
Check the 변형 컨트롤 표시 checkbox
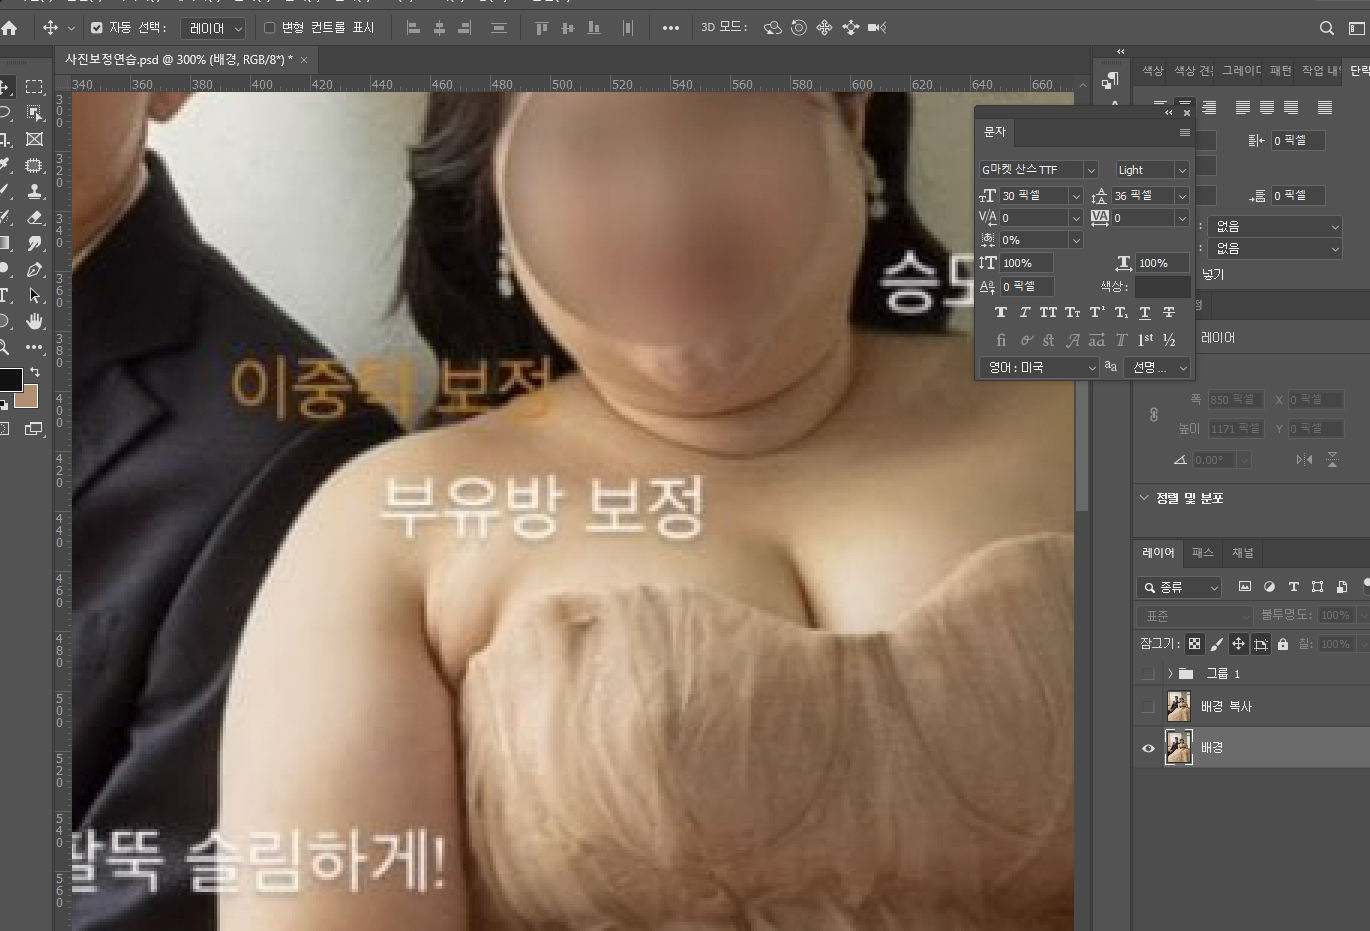coord(269,28)
